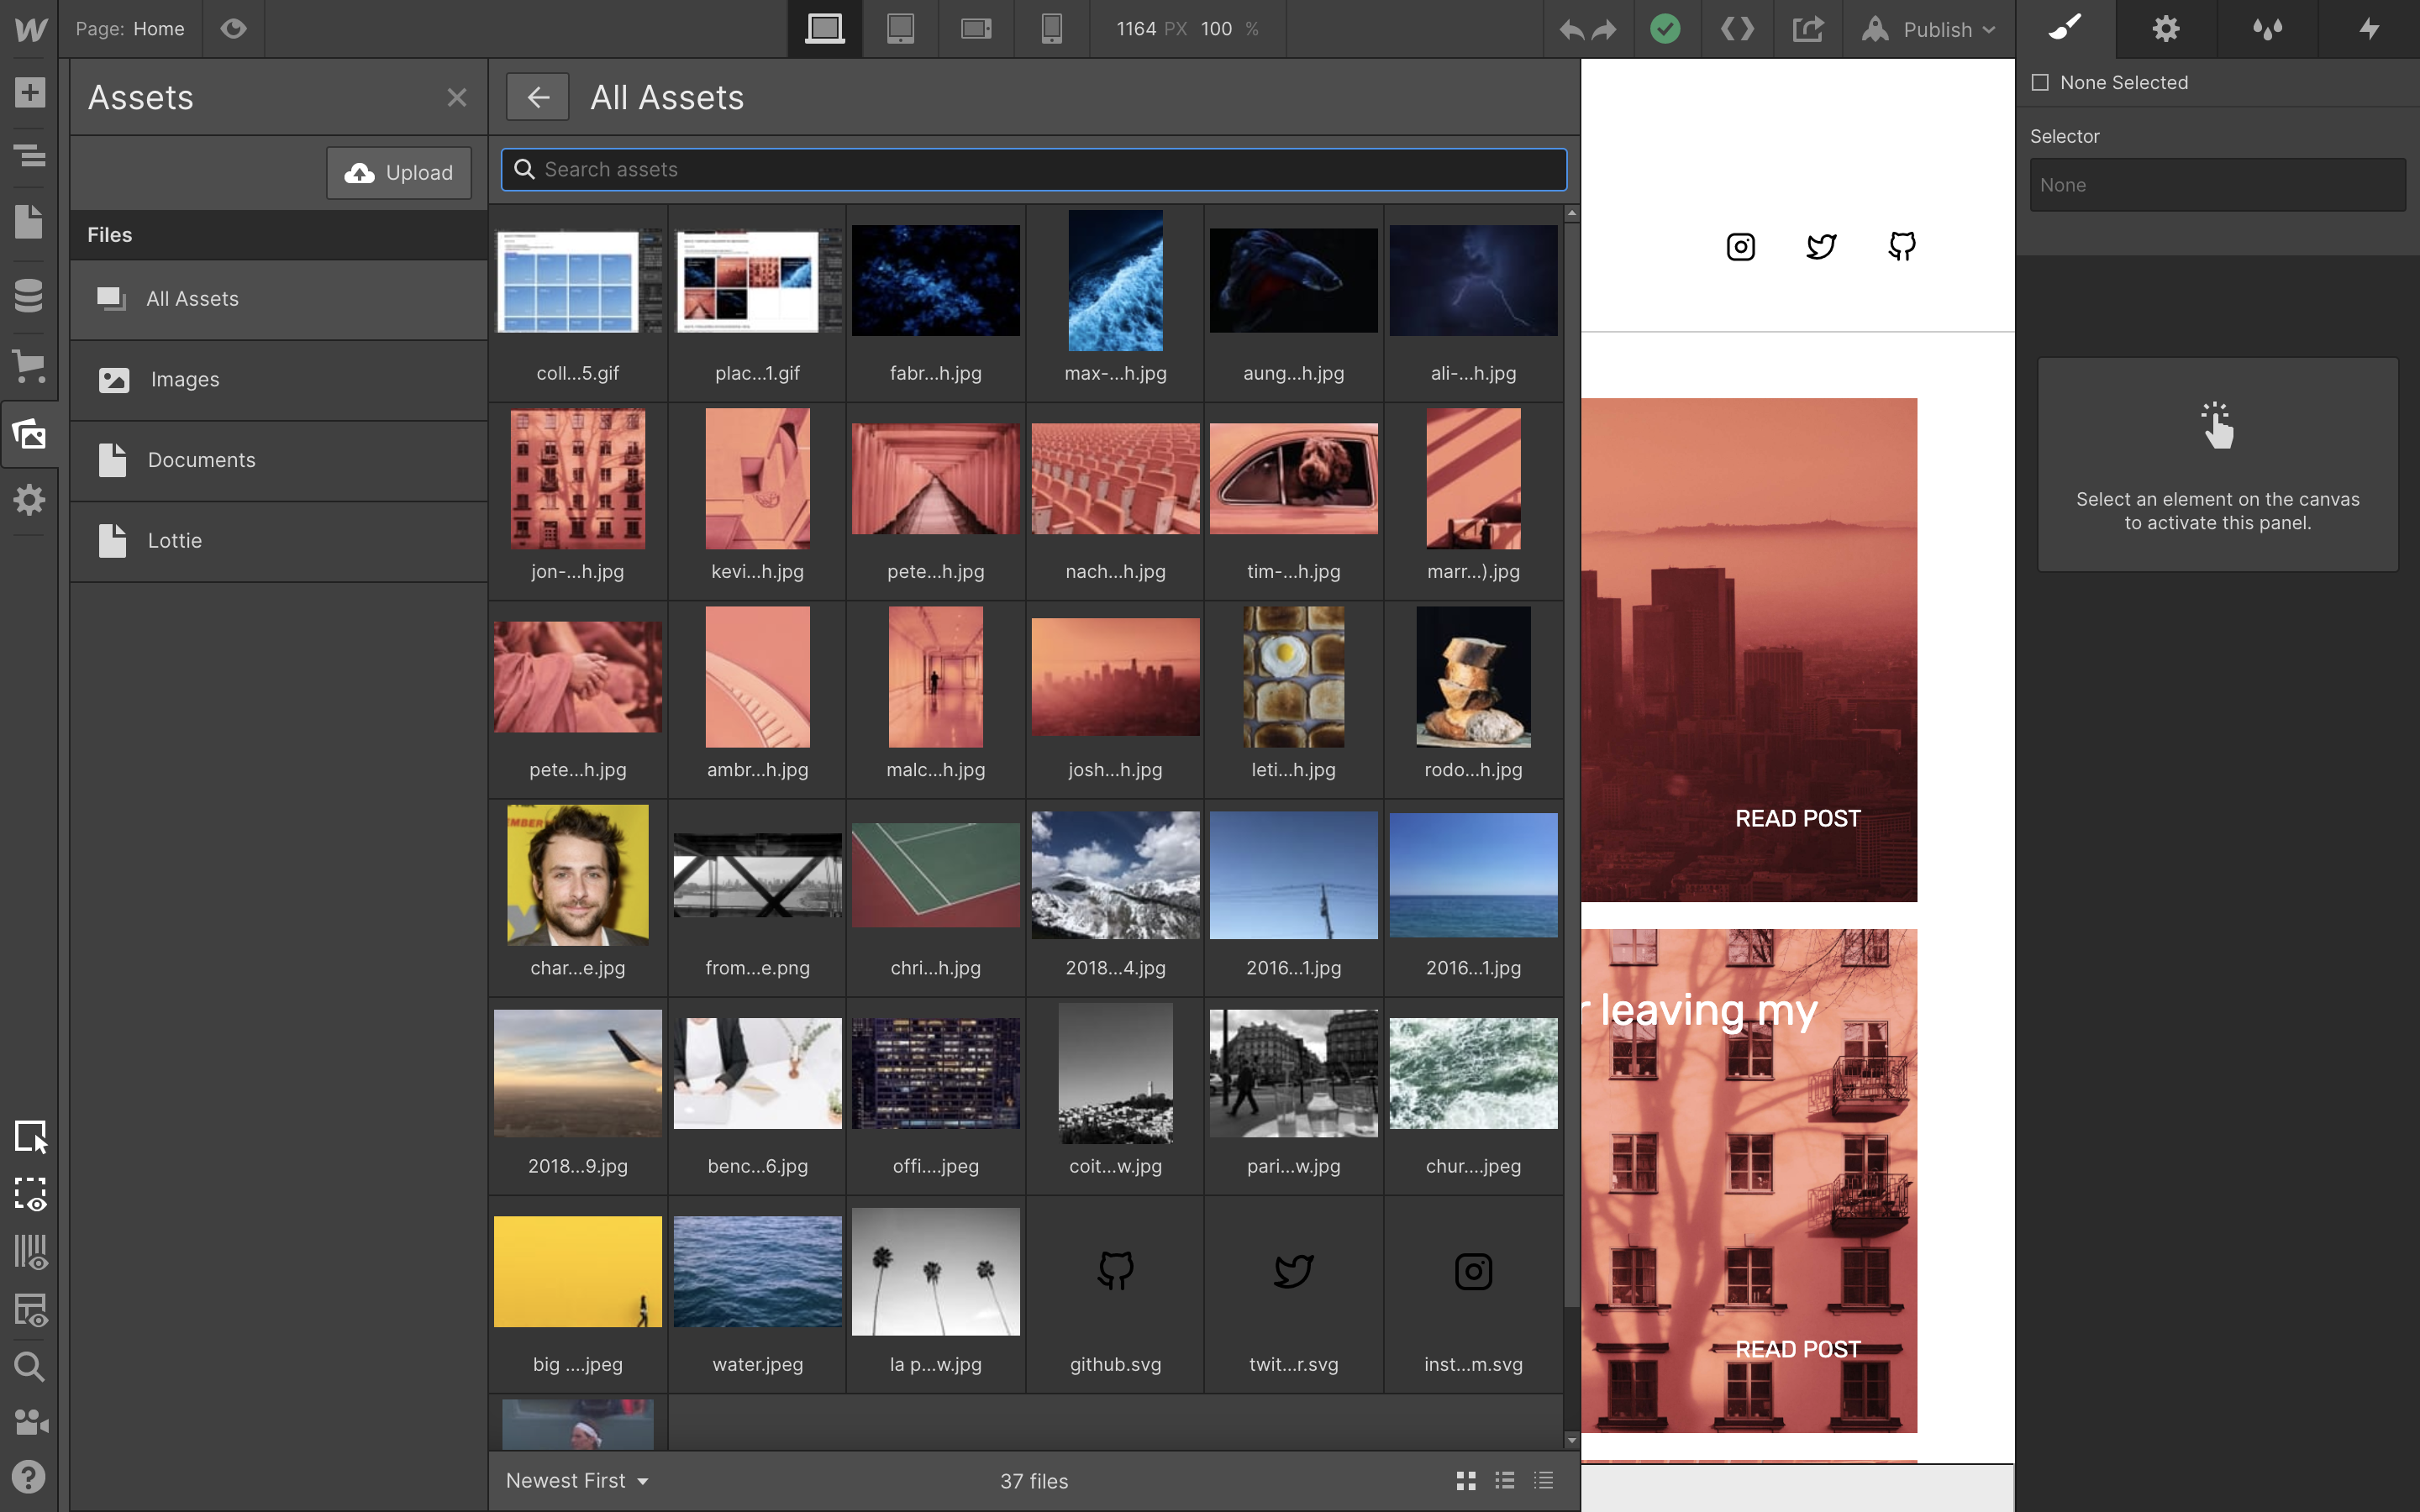Open the Ecommerce cart panel
This screenshot has width=2420, height=1512.
29,365
